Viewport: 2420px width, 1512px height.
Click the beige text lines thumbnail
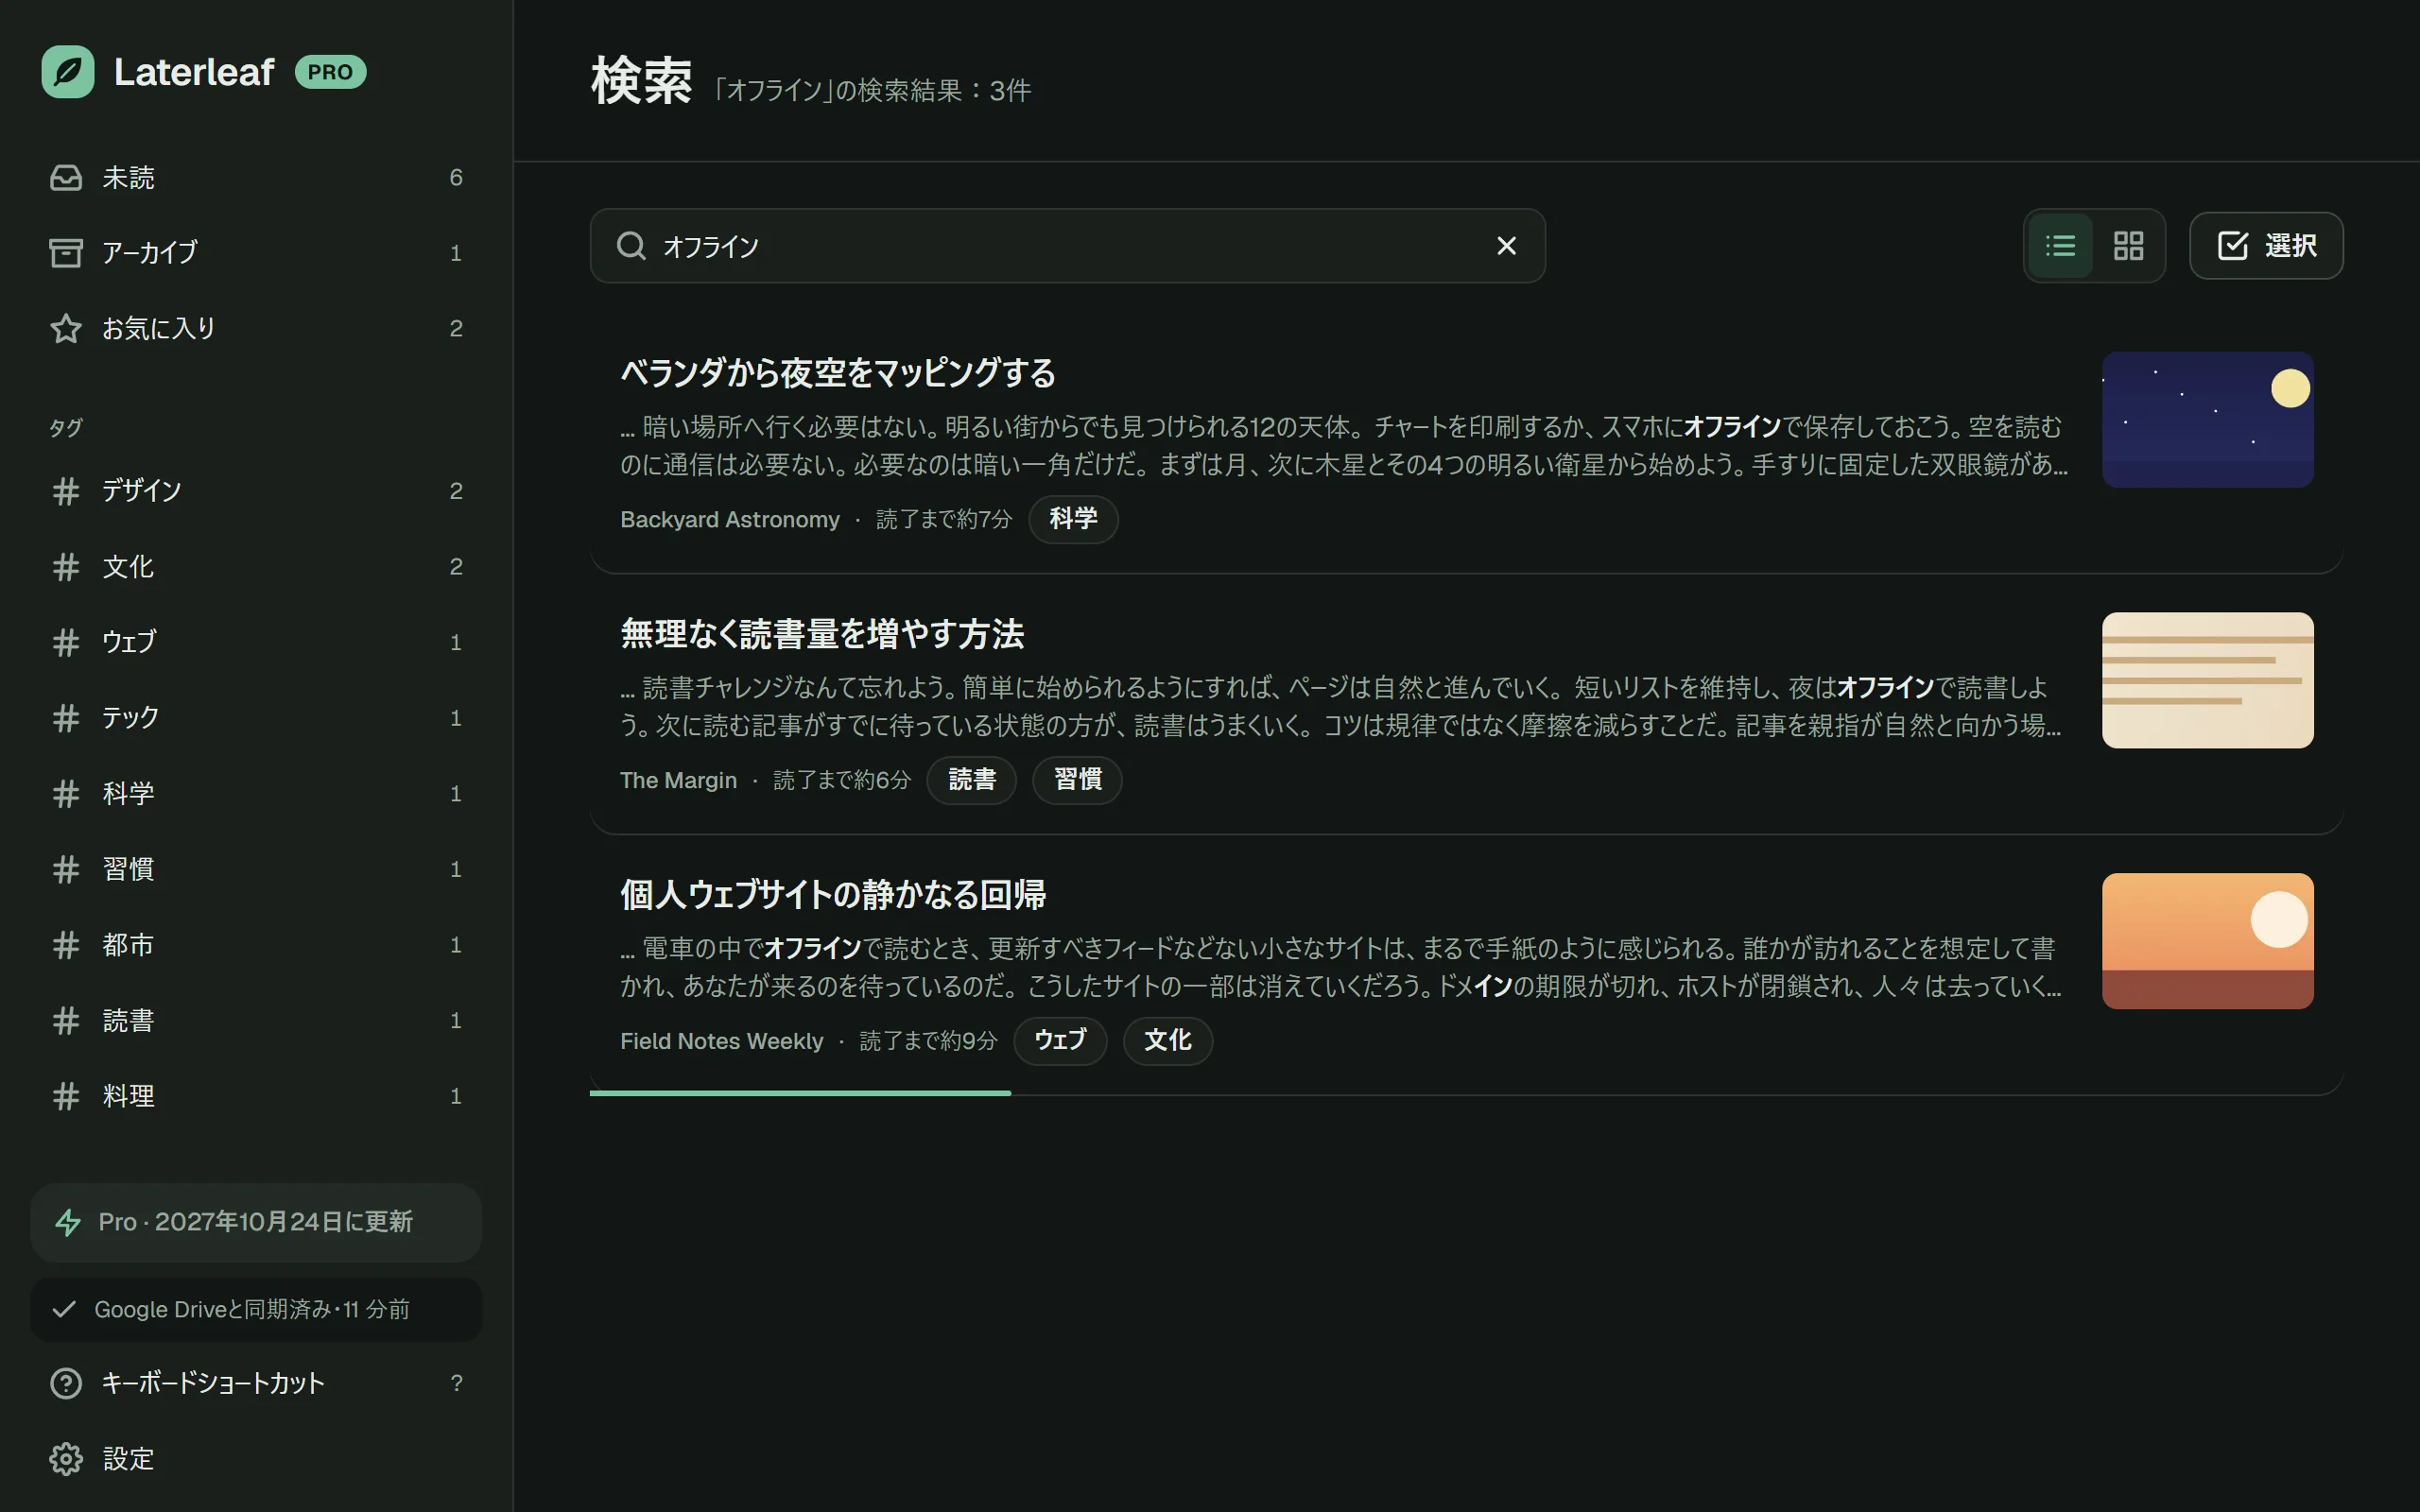pos(2207,680)
